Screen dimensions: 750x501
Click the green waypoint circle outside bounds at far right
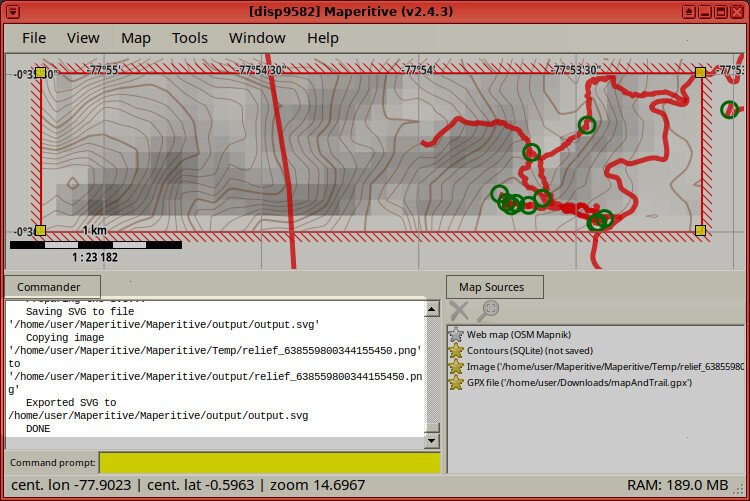pyautogui.click(x=729, y=110)
